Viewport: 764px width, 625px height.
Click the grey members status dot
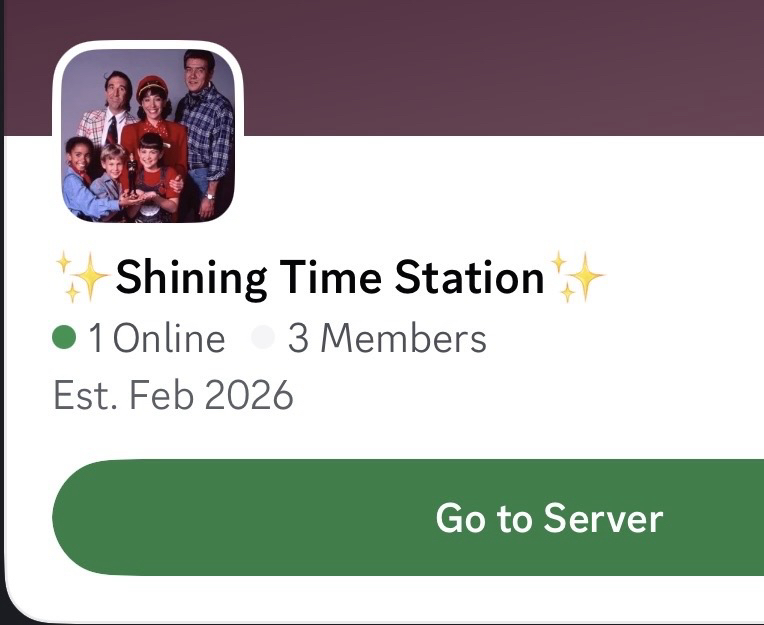(x=263, y=339)
